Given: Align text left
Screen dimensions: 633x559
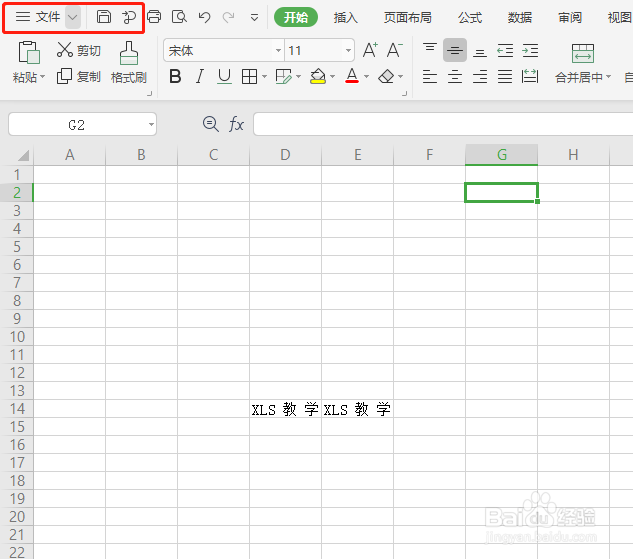Looking at the screenshot, I should pos(430,76).
